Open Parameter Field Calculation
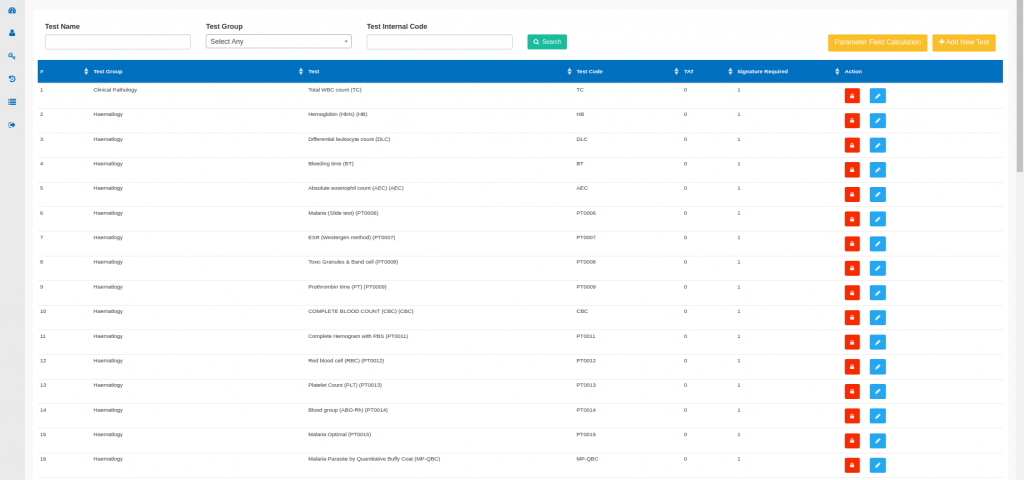 pos(877,42)
